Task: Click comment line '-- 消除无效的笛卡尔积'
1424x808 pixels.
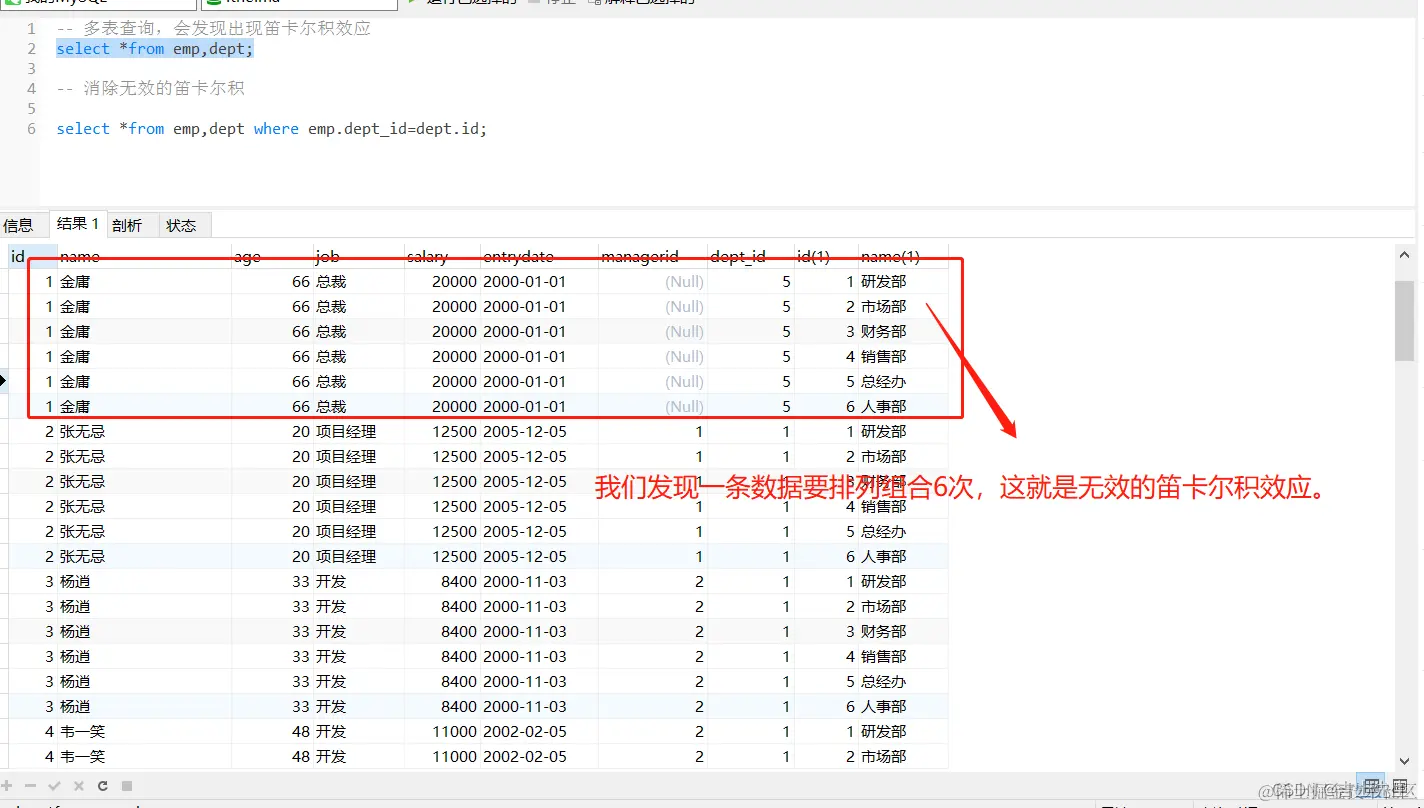Action: click(x=151, y=89)
